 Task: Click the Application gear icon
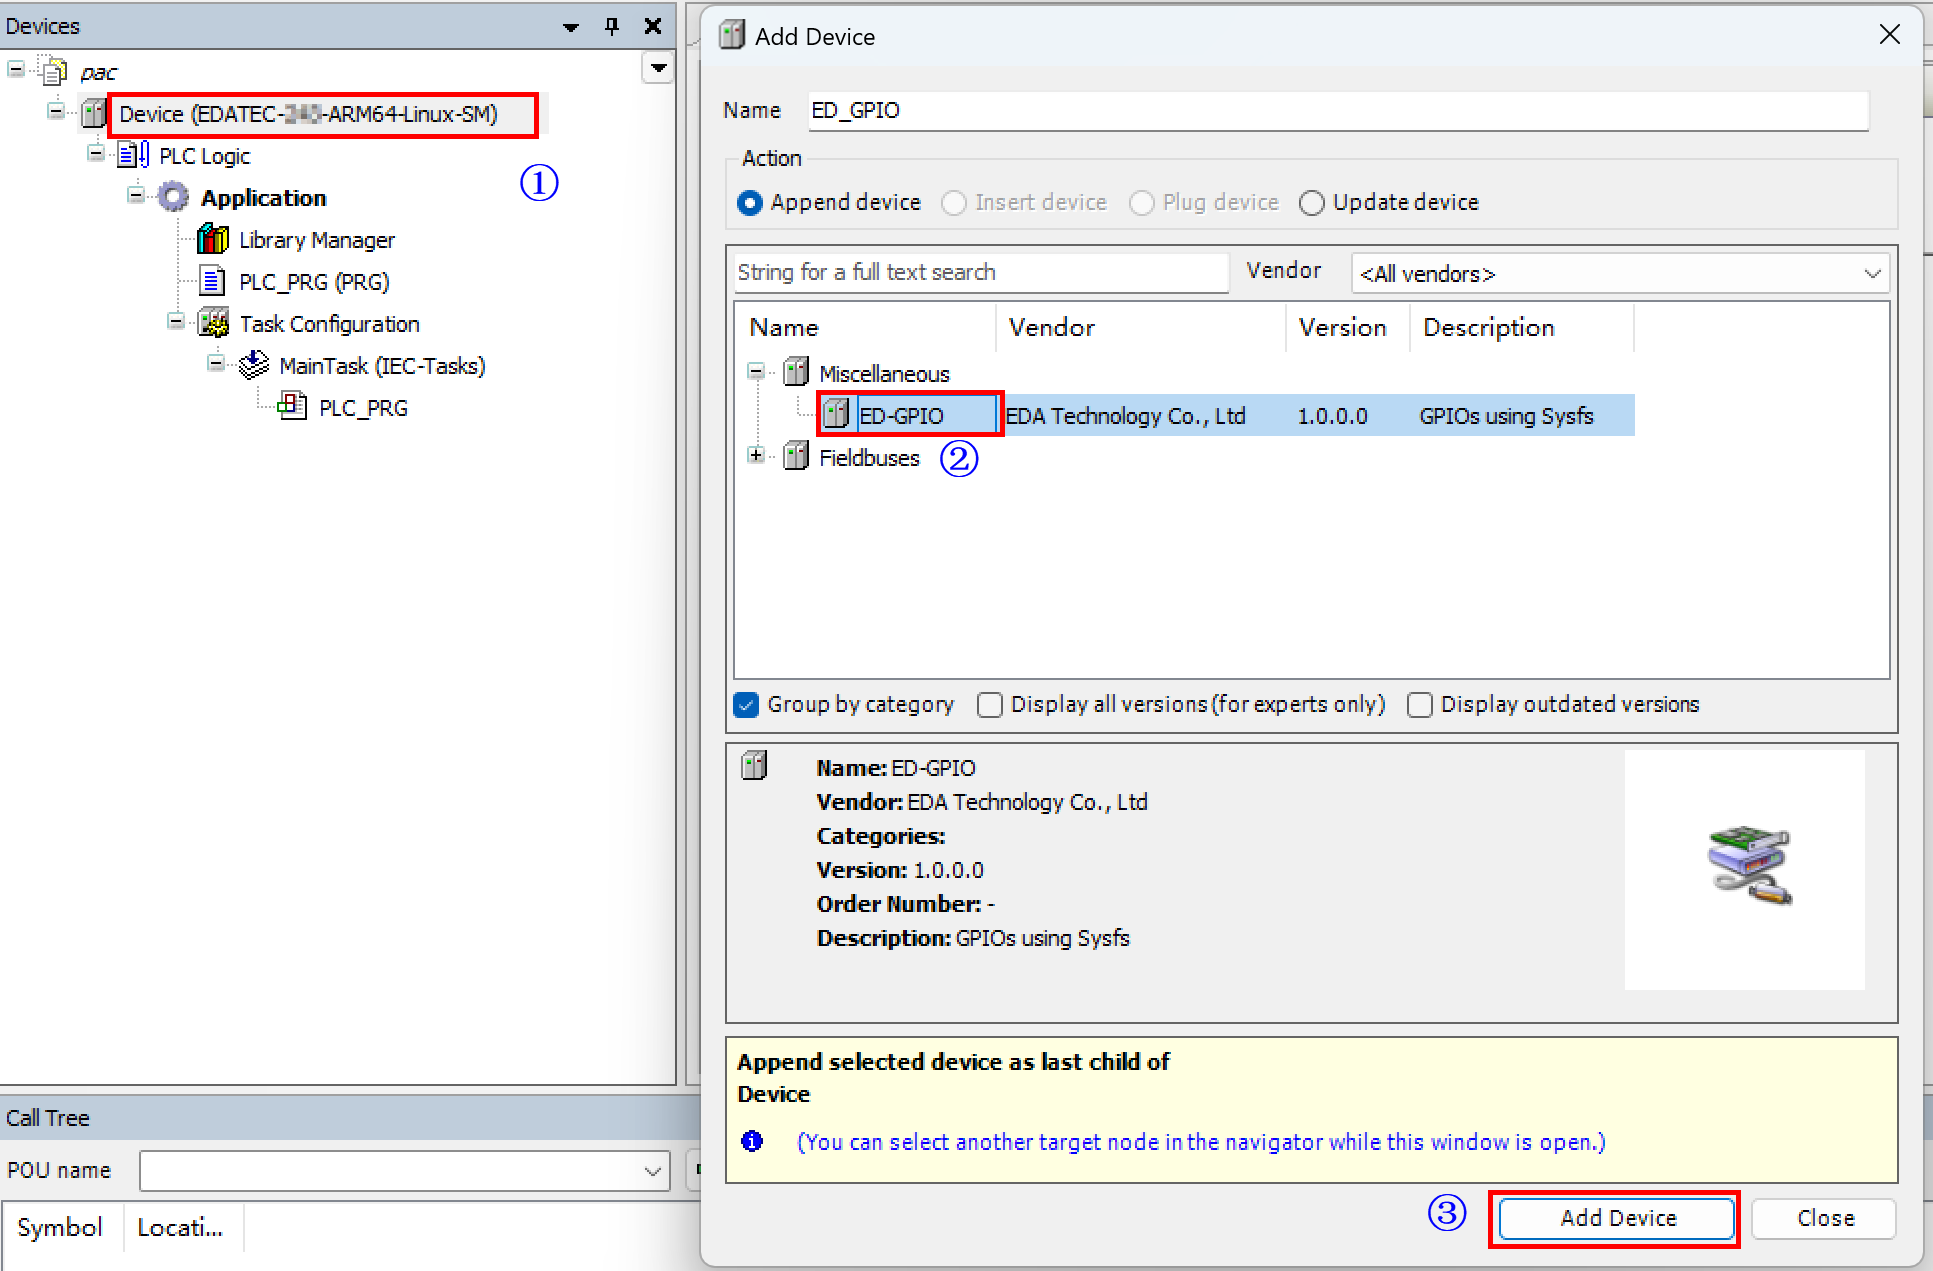173,197
